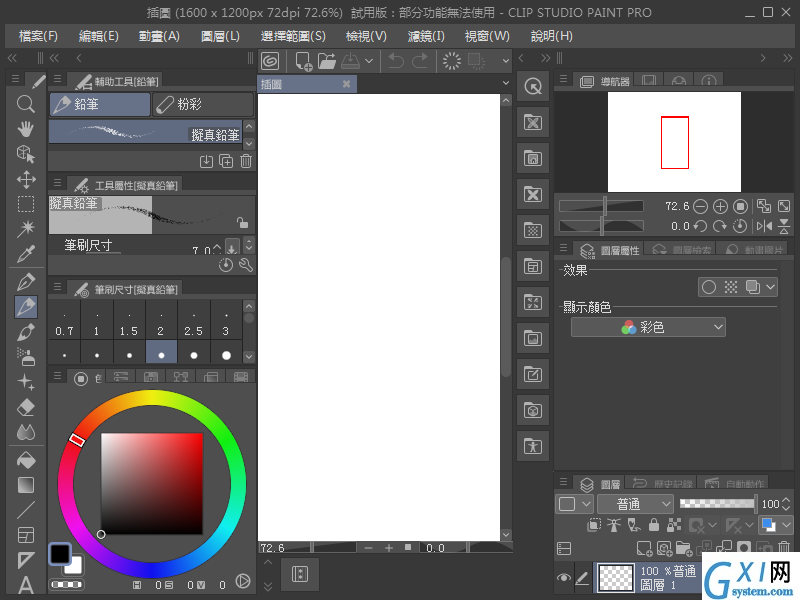This screenshot has width=800, height=600.
Task: Open the 彩色 display color dropdown
Action: [648, 327]
